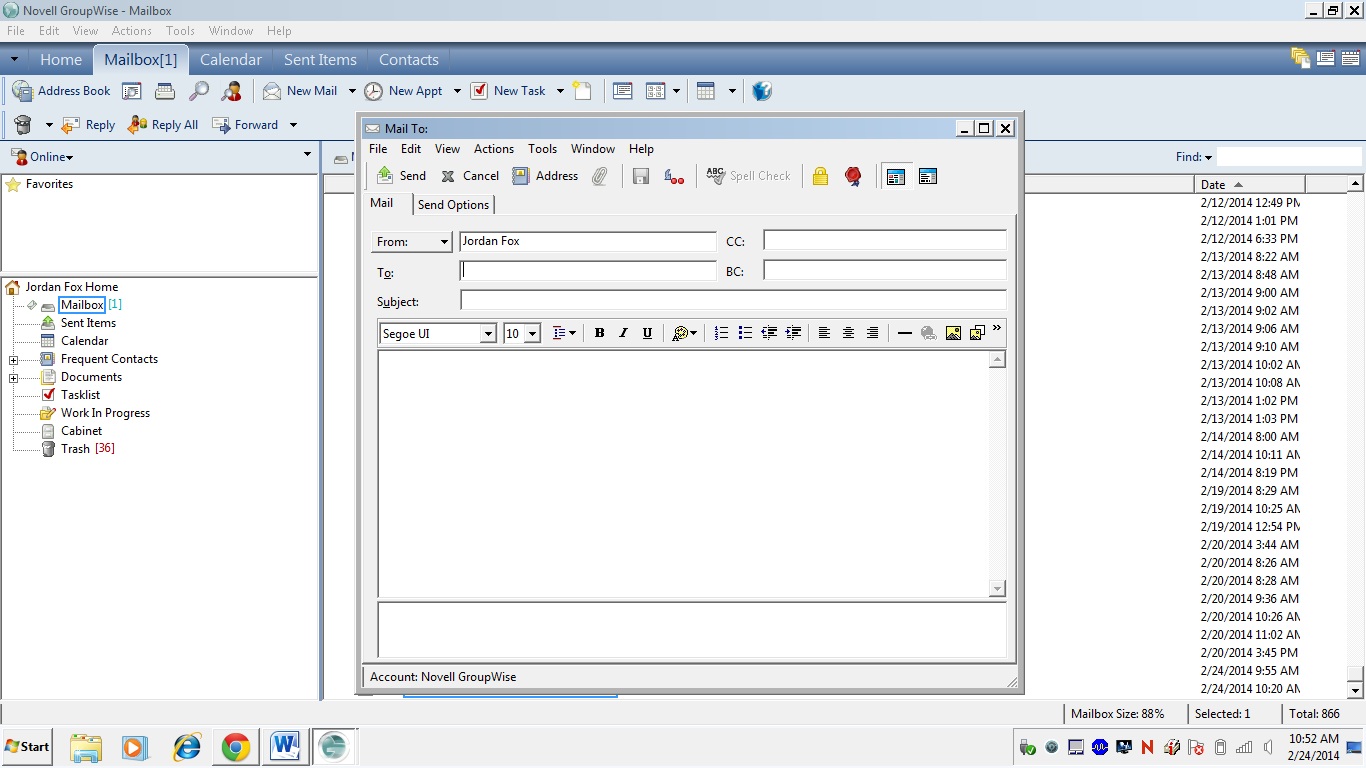Click the Print icon in main toolbar
This screenshot has width=1366, height=768.
tap(165, 91)
